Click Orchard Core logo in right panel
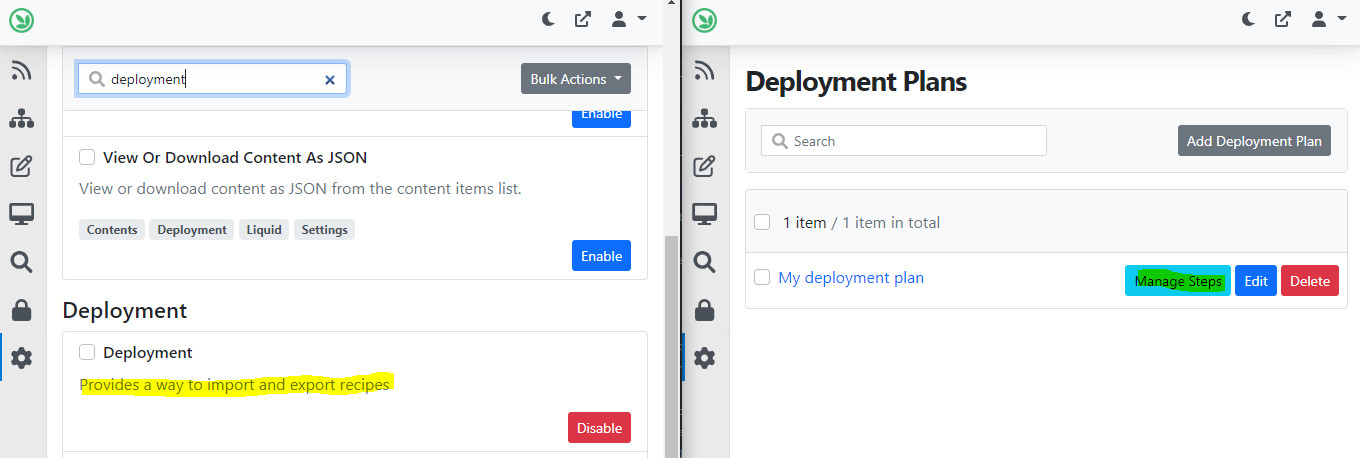The image size is (1360, 458). pyautogui.click(x=706, y=19)
